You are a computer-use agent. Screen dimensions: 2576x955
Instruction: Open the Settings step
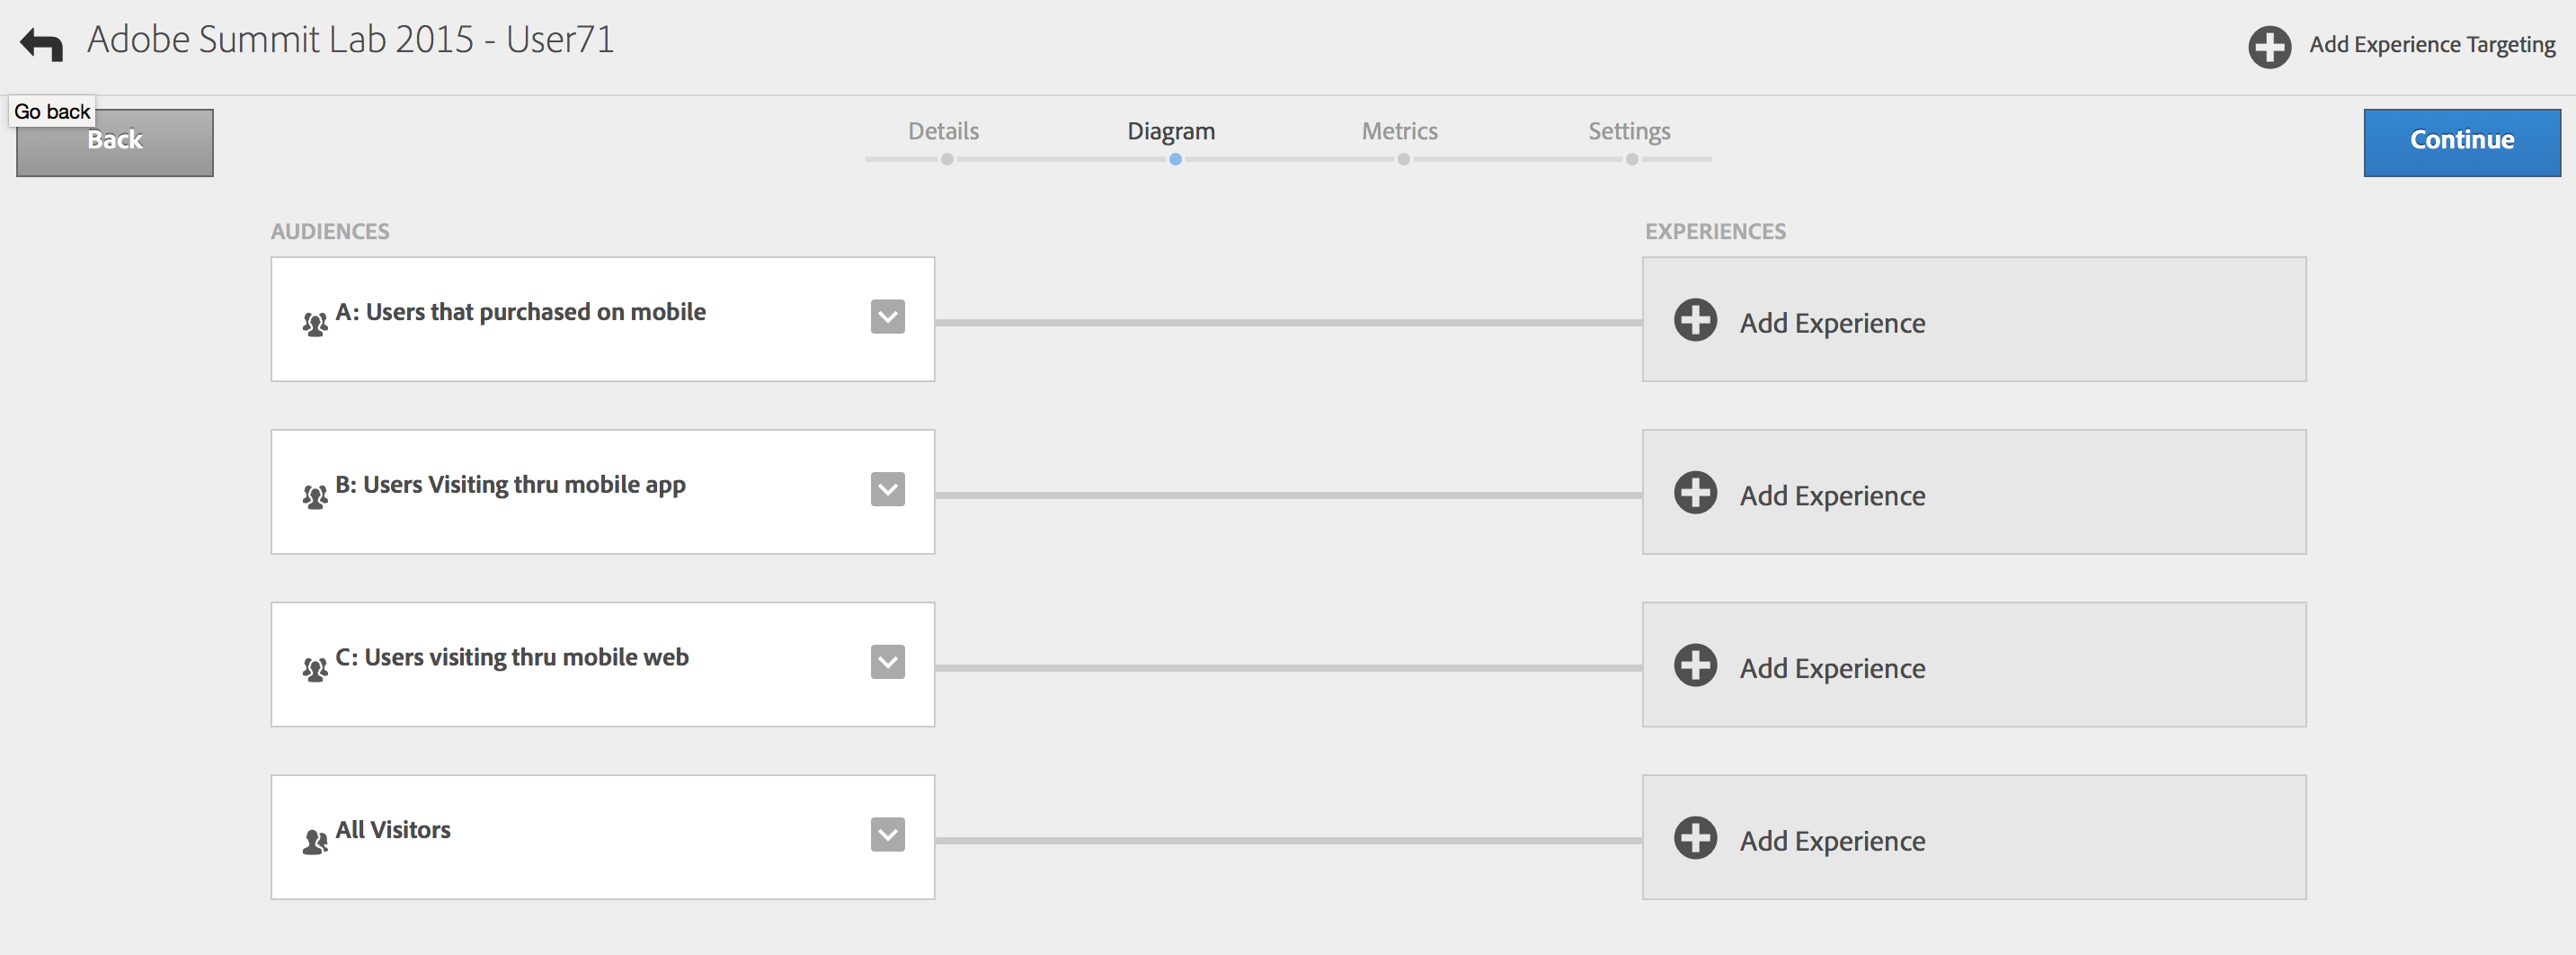(1629, 132)
